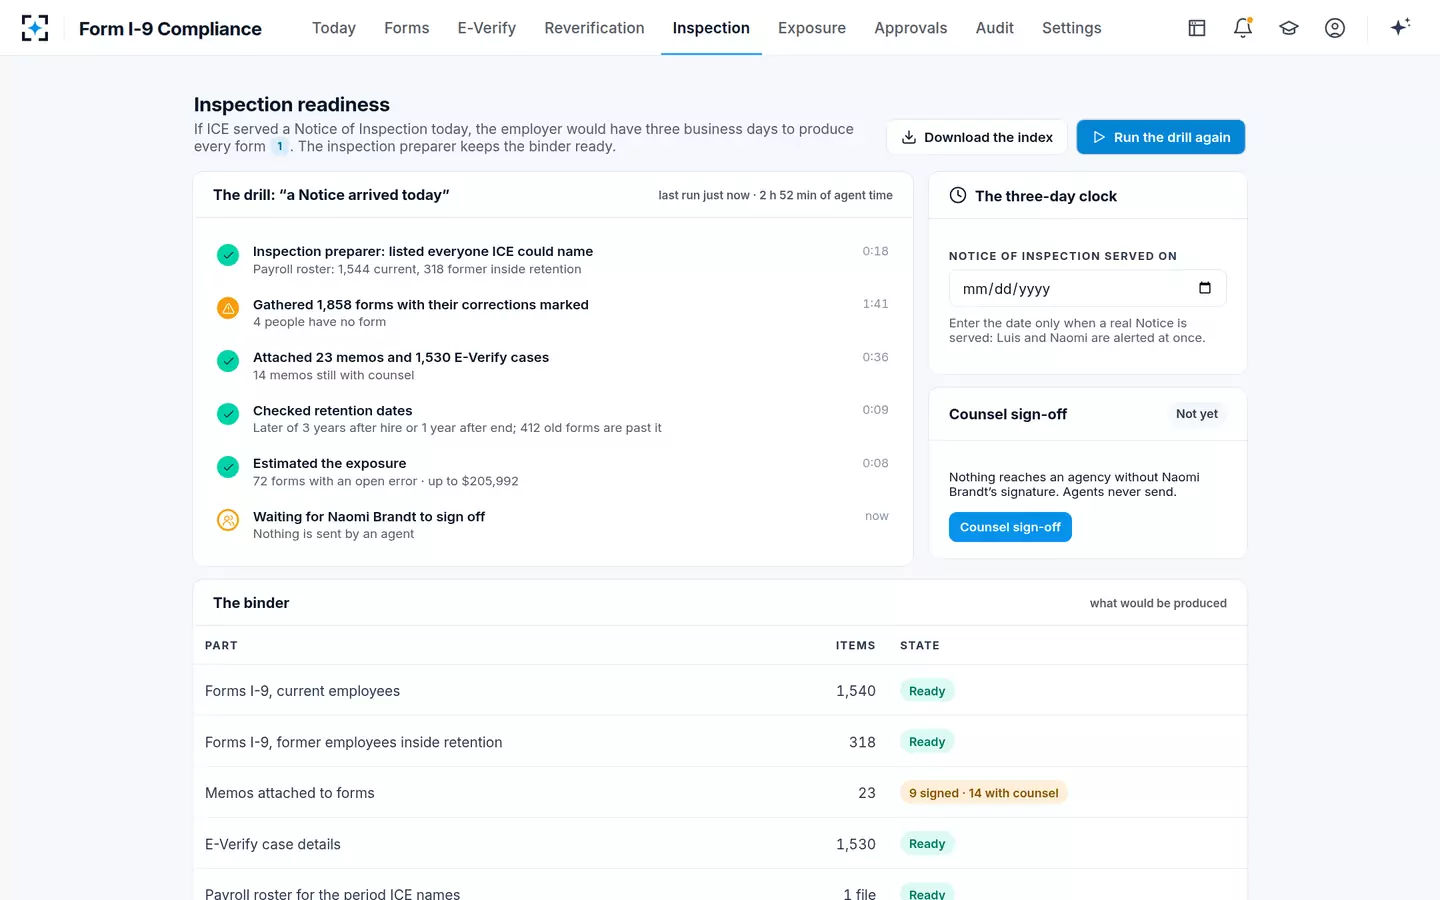This screenshot has width=1440, height=900.
Task: Click footnote marker 1 in description
Action: tap(280, 146)
